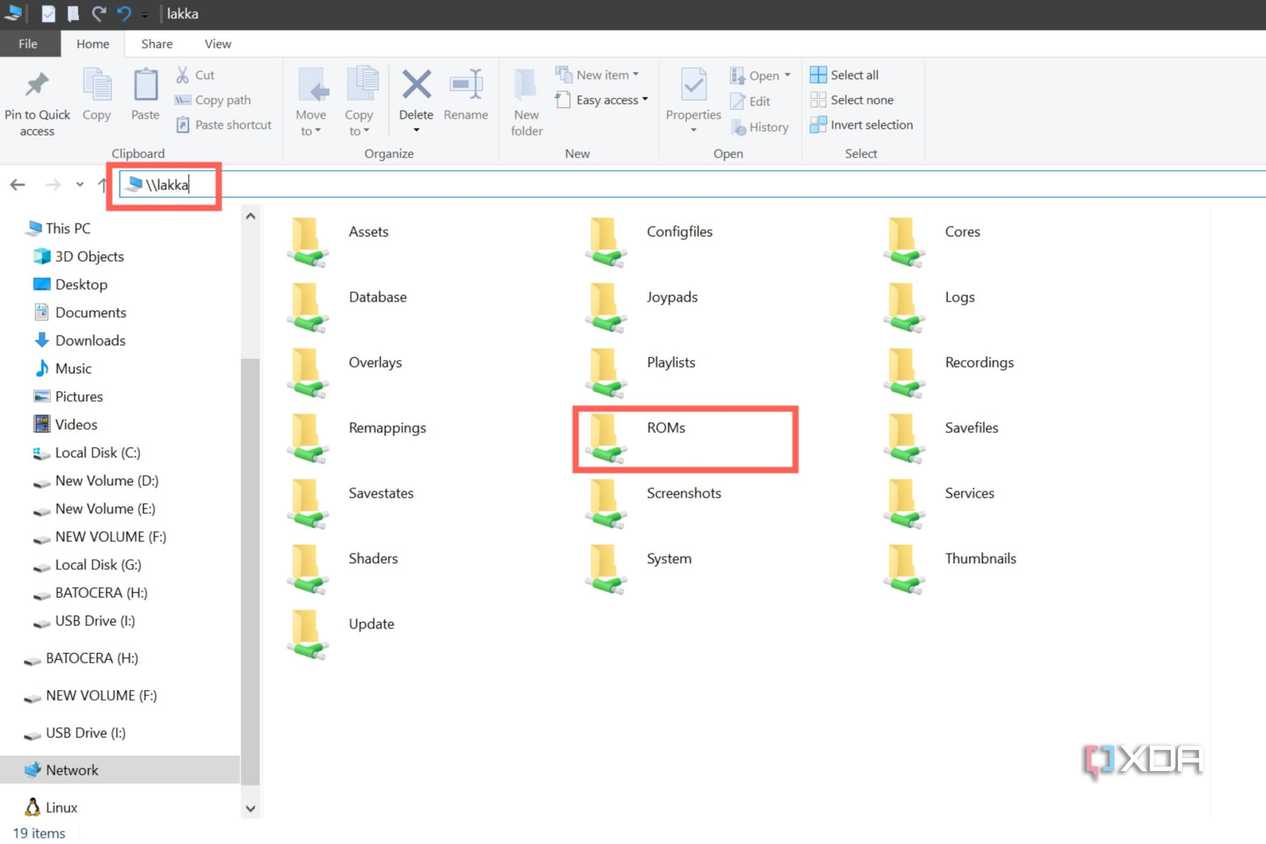The height and width of the screenshot is (844, 1266).
Task: Open the Cores shared folder
Action: (x=935, y=243)
